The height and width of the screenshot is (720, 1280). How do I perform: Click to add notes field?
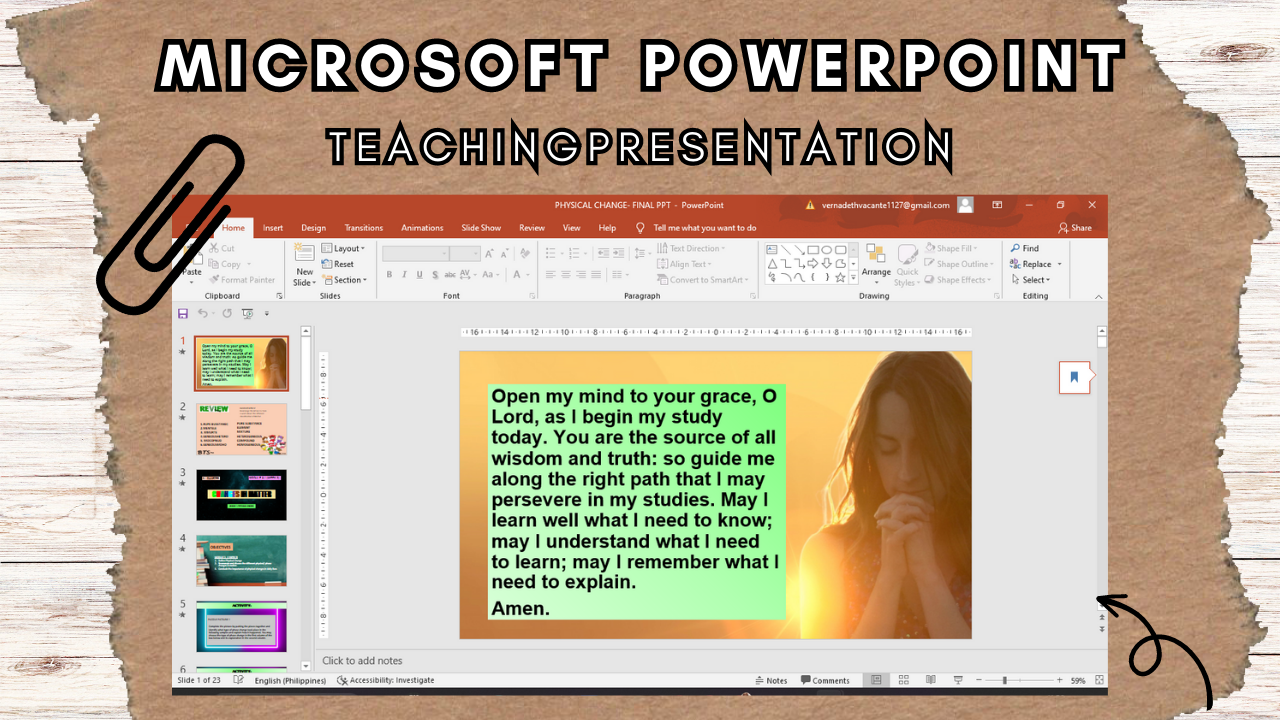(362, 660)
